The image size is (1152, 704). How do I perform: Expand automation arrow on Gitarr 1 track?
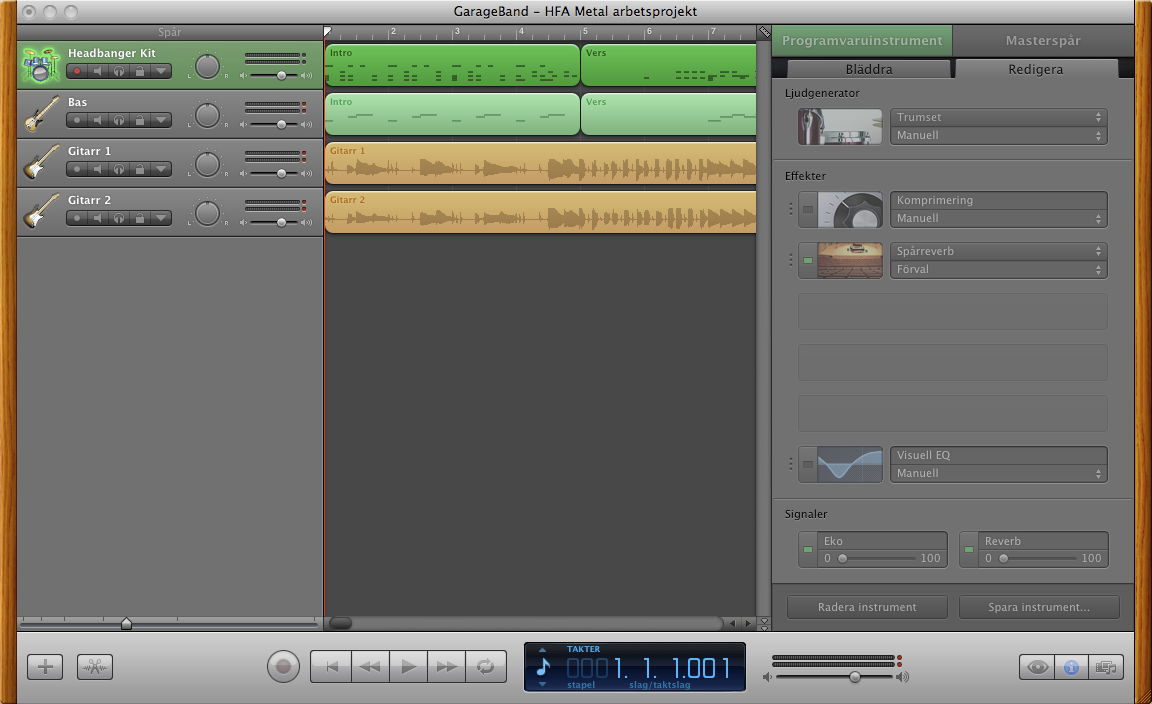(x=160, y=169)
